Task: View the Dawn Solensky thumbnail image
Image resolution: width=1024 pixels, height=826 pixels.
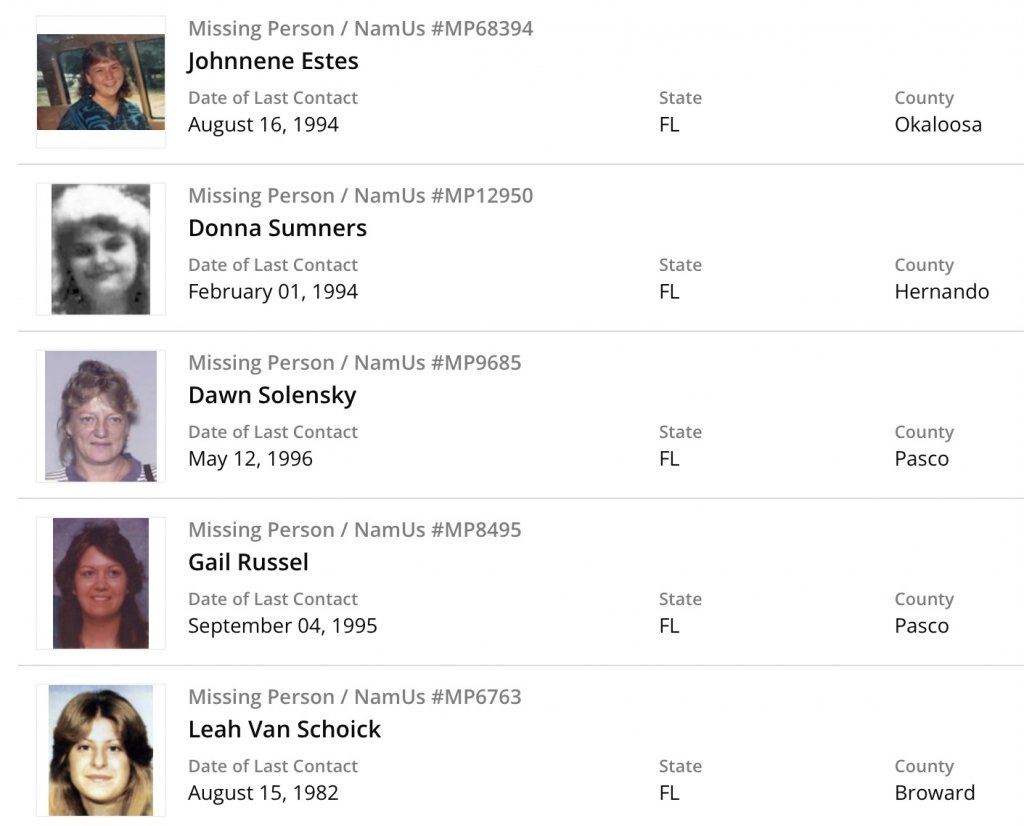Action: 100,416
